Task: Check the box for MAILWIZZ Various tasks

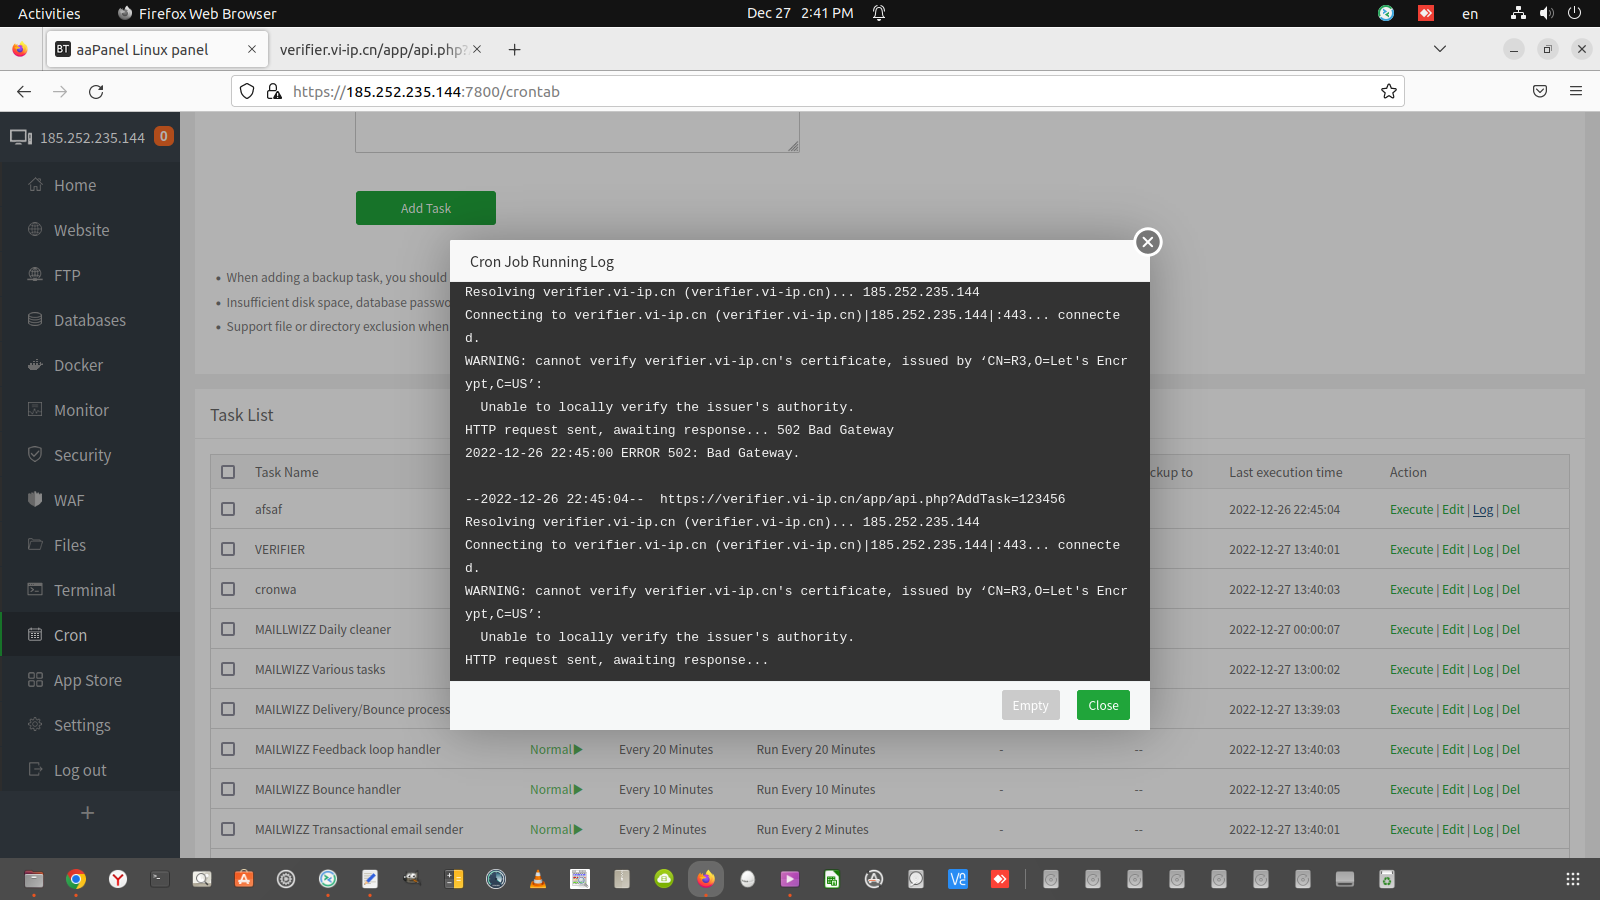Action: (x=228, y=669)
